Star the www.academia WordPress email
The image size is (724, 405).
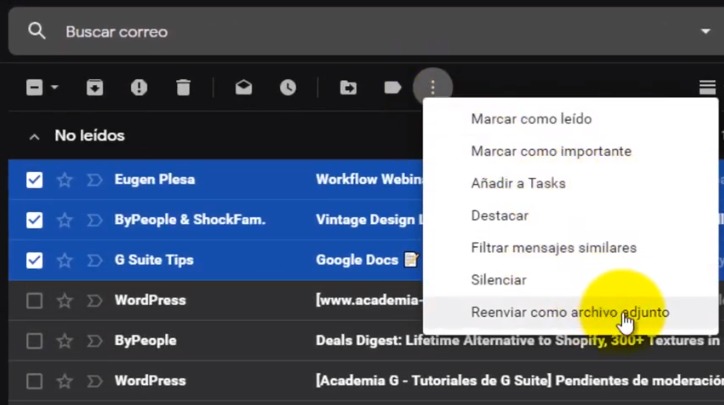point(65,301)
